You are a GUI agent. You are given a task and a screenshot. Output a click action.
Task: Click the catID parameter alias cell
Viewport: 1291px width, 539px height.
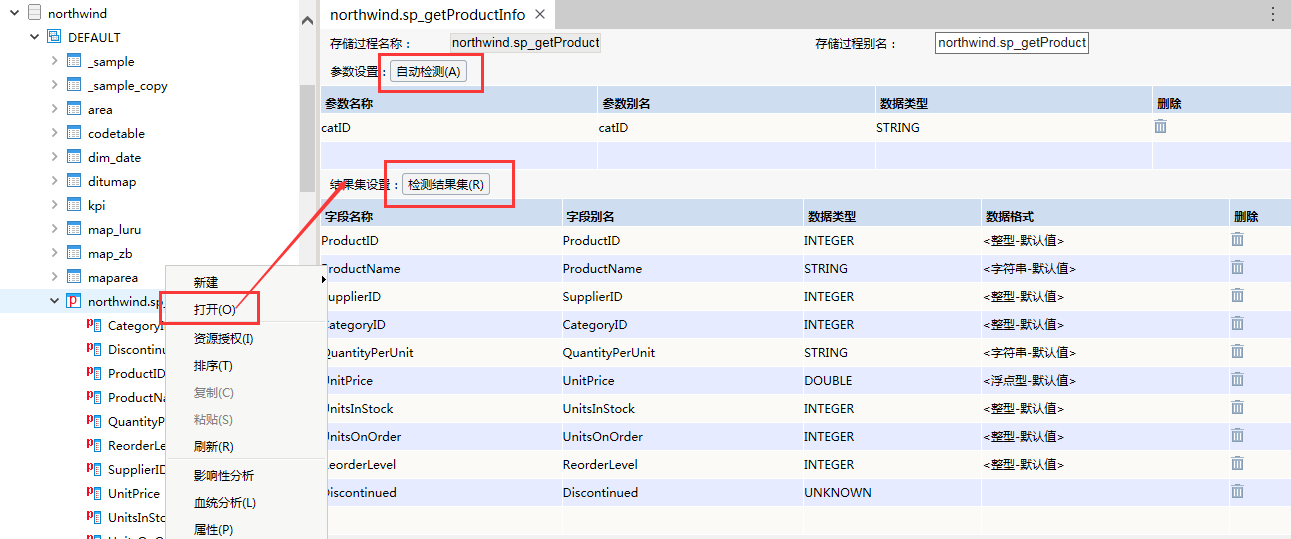(x=736, y=127)
